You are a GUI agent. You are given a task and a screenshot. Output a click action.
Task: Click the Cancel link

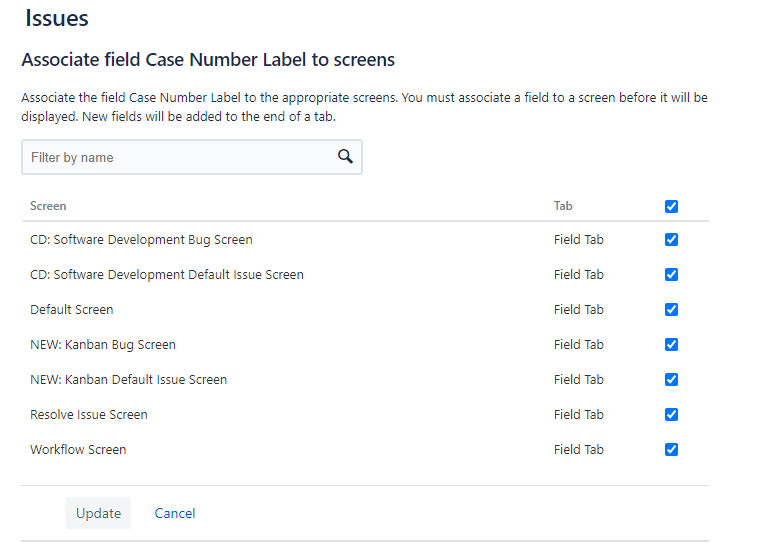coord(175,513)
